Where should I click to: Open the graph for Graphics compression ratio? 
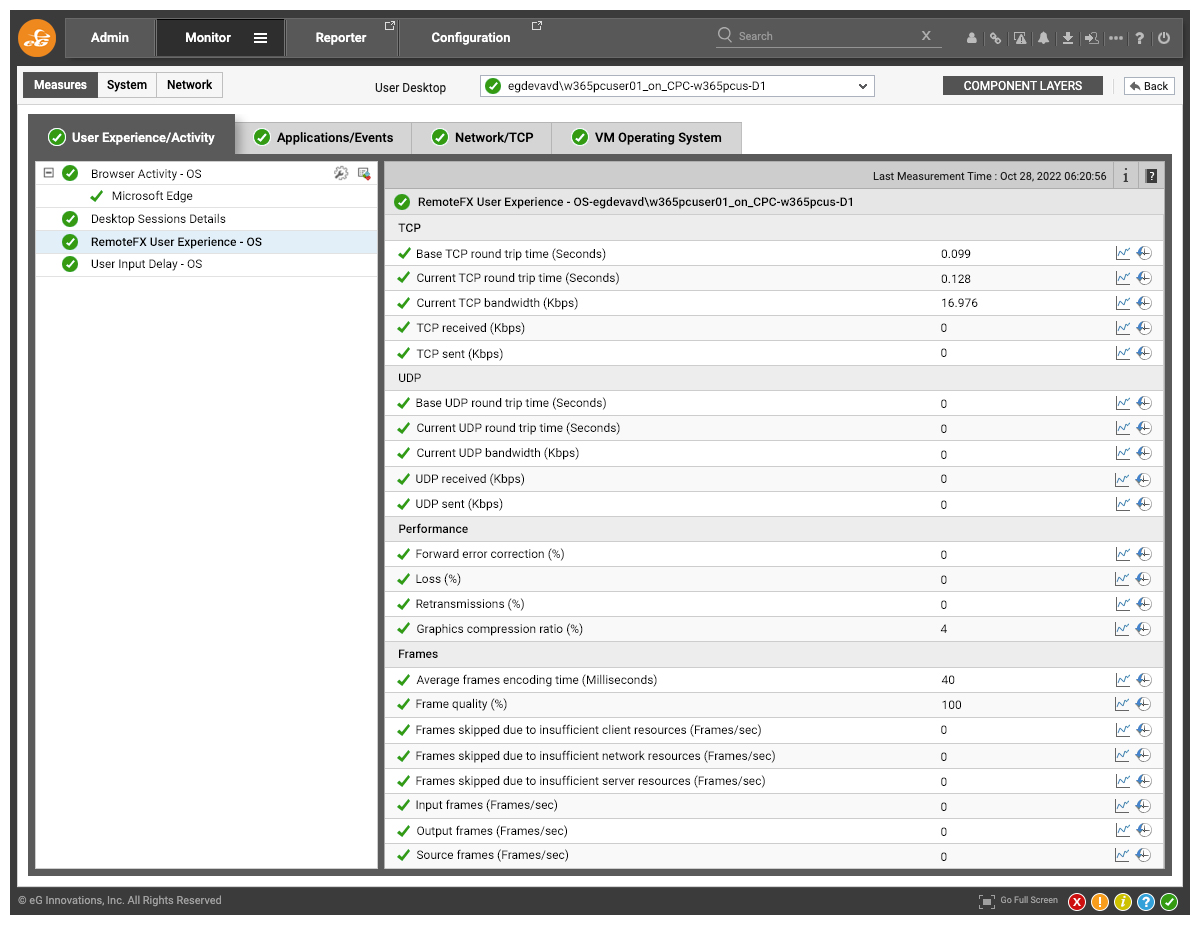[x=1123, y=629]
